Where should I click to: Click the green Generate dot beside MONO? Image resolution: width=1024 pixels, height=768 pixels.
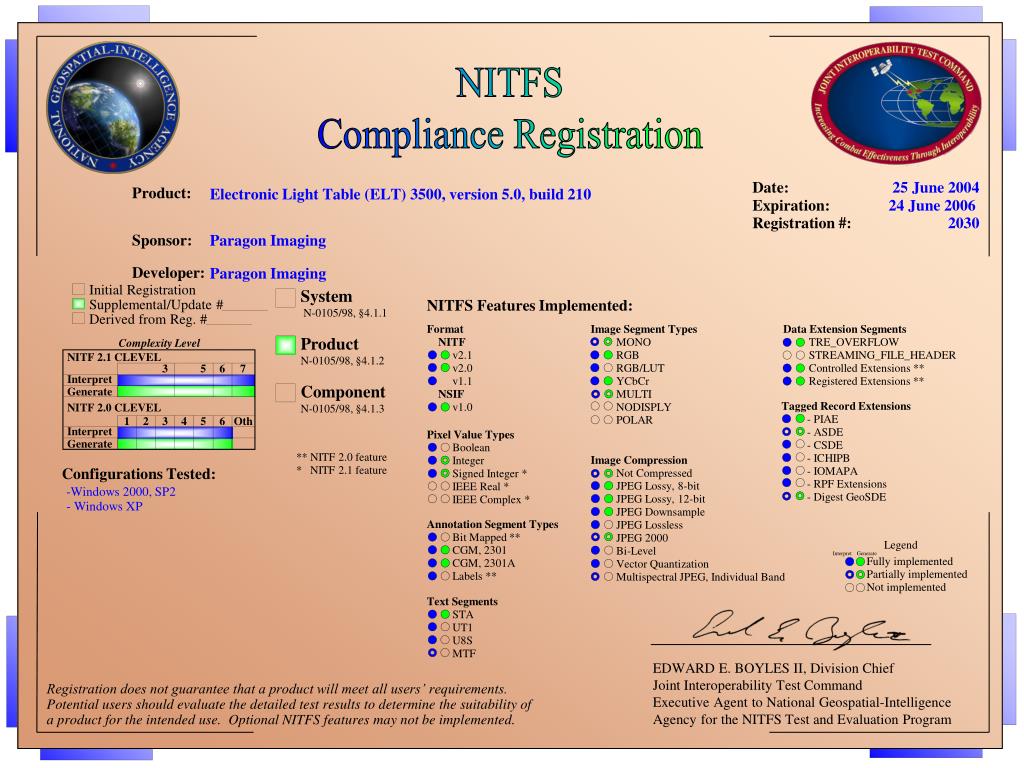(608, 342)
